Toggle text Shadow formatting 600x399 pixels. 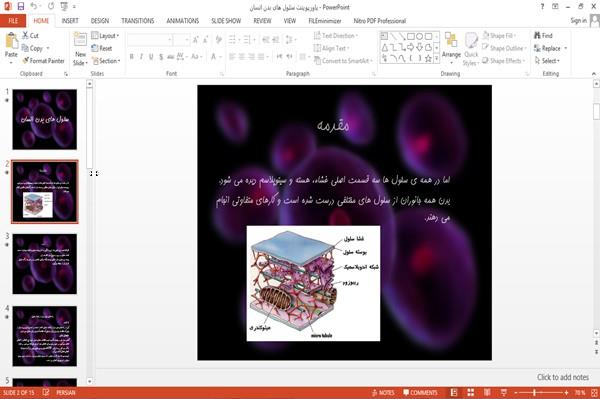pyautogui.click(x=161, y=57)
